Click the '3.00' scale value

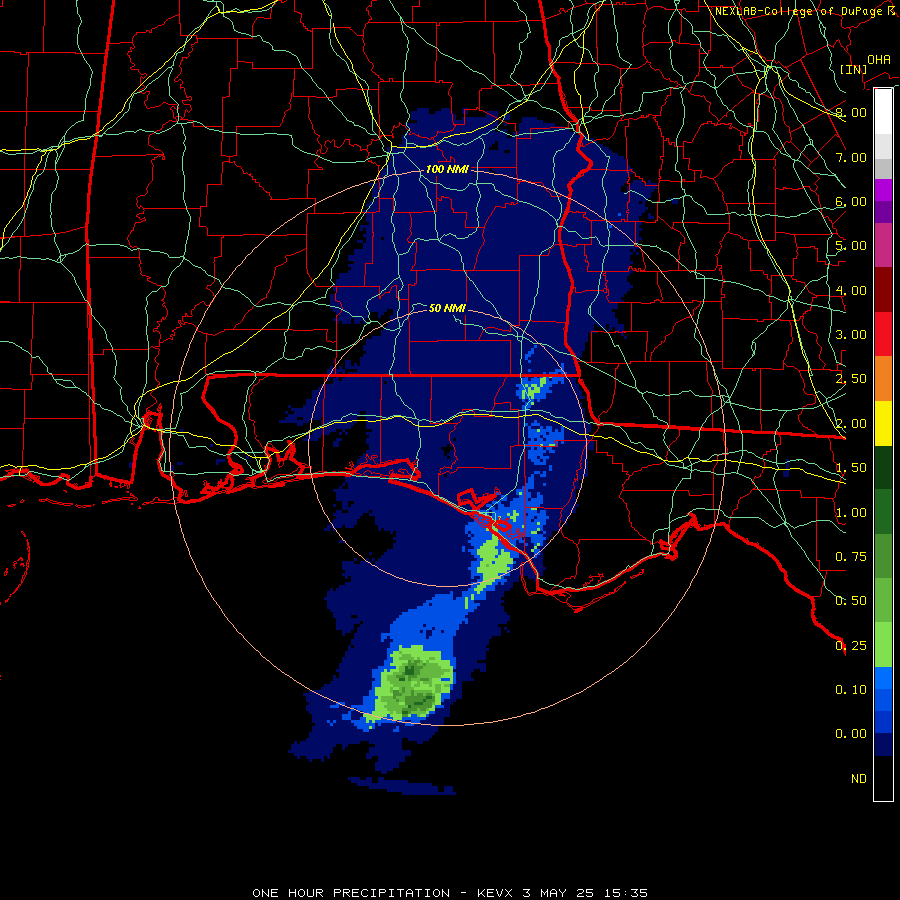pos(851,335)
